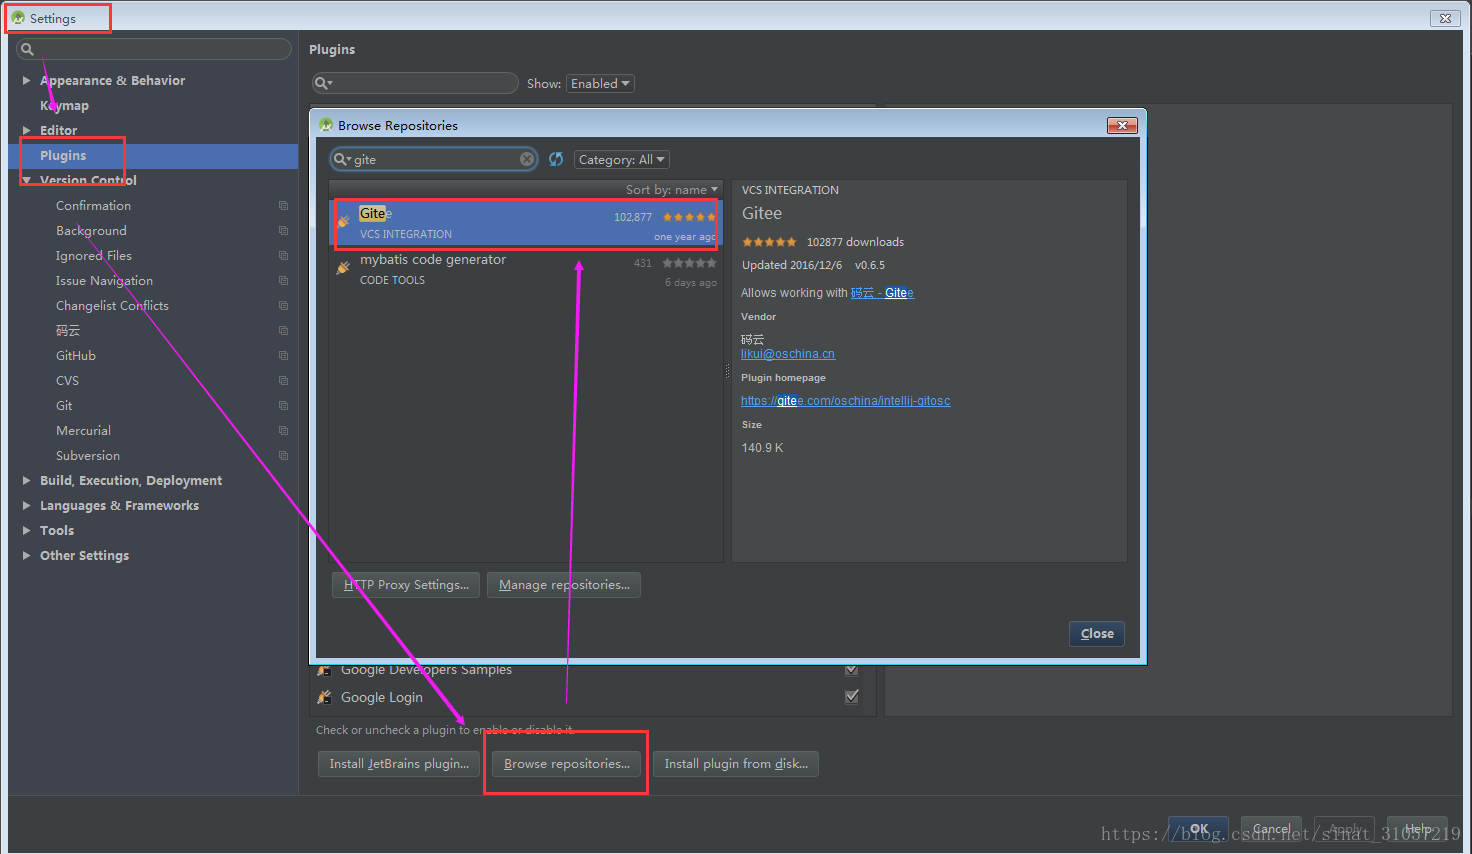Click the search magnifier in Browse Repositories
The image size is (1472, 854).
pyautogui.click(x=342, y=159)
